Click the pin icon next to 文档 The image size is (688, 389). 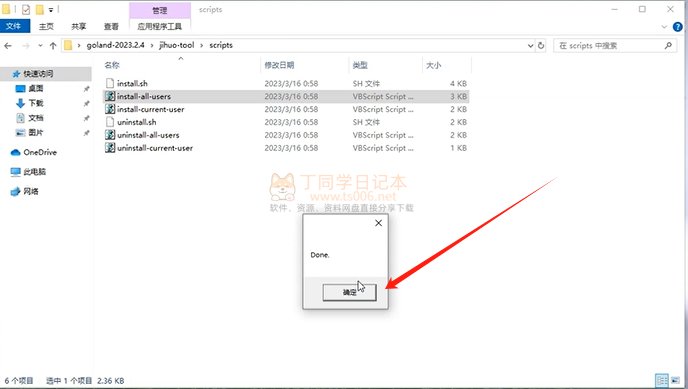[86, 118]
